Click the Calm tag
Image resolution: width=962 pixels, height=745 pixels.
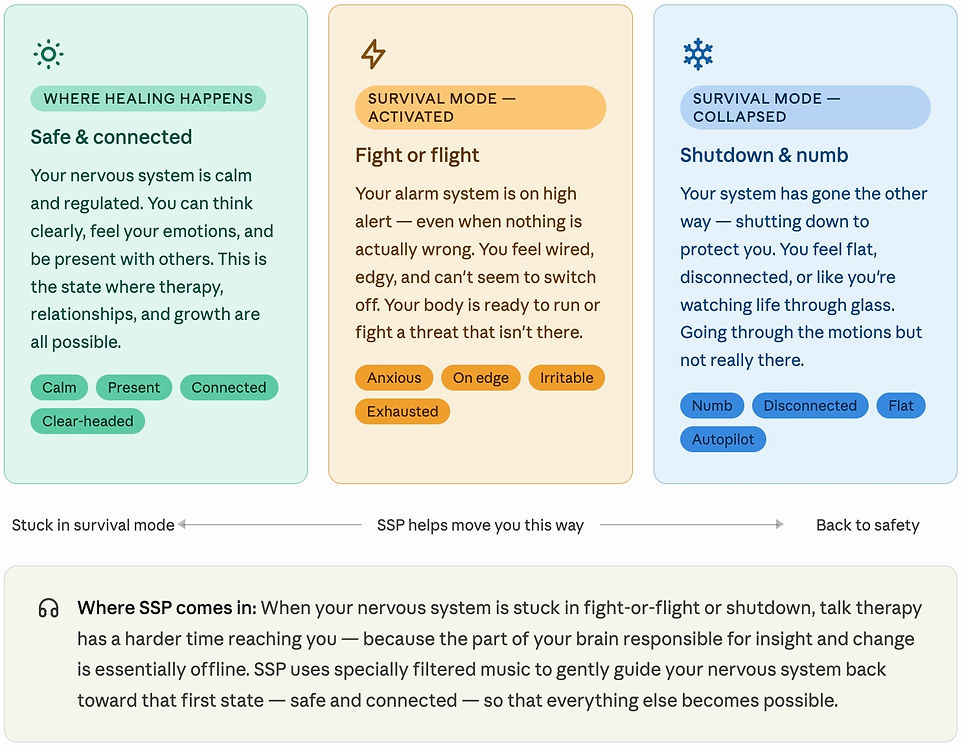coord(59,387)
